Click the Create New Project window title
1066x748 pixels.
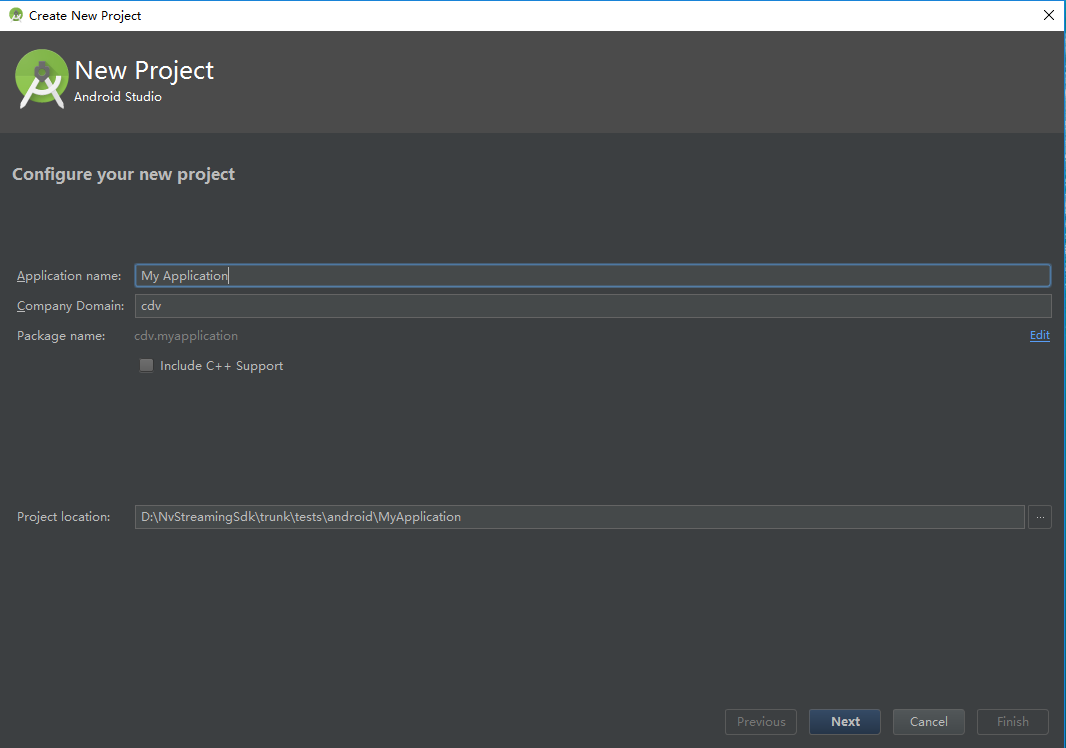[x=85, y=16]
